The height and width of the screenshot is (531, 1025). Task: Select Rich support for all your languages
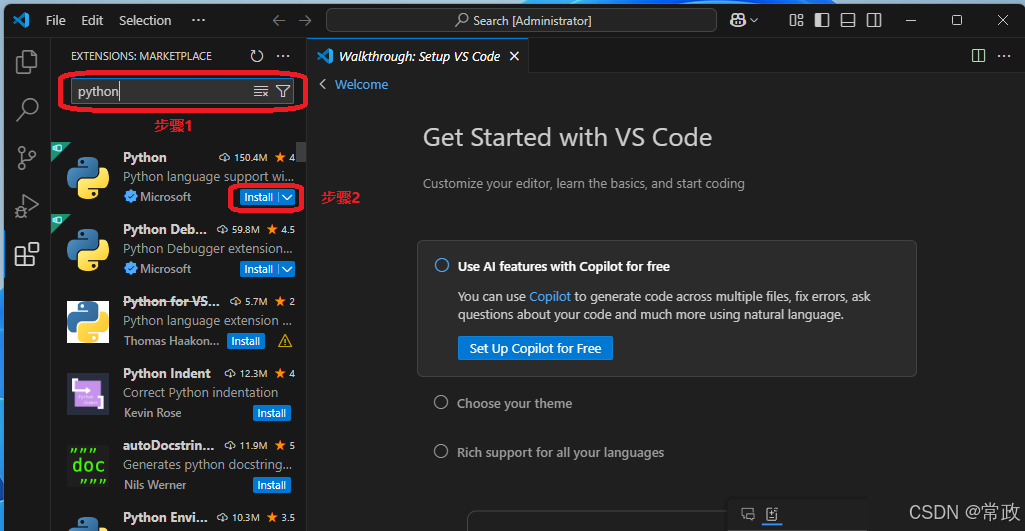click(x=560, y=453)
